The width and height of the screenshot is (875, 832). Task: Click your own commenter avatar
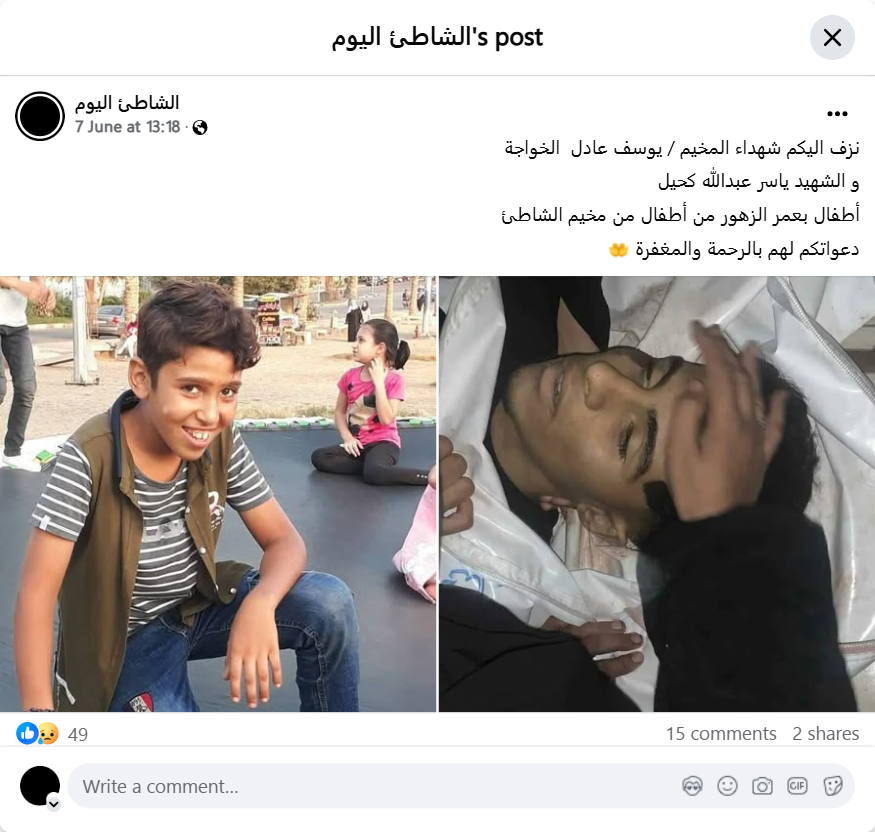click(40, 786)
